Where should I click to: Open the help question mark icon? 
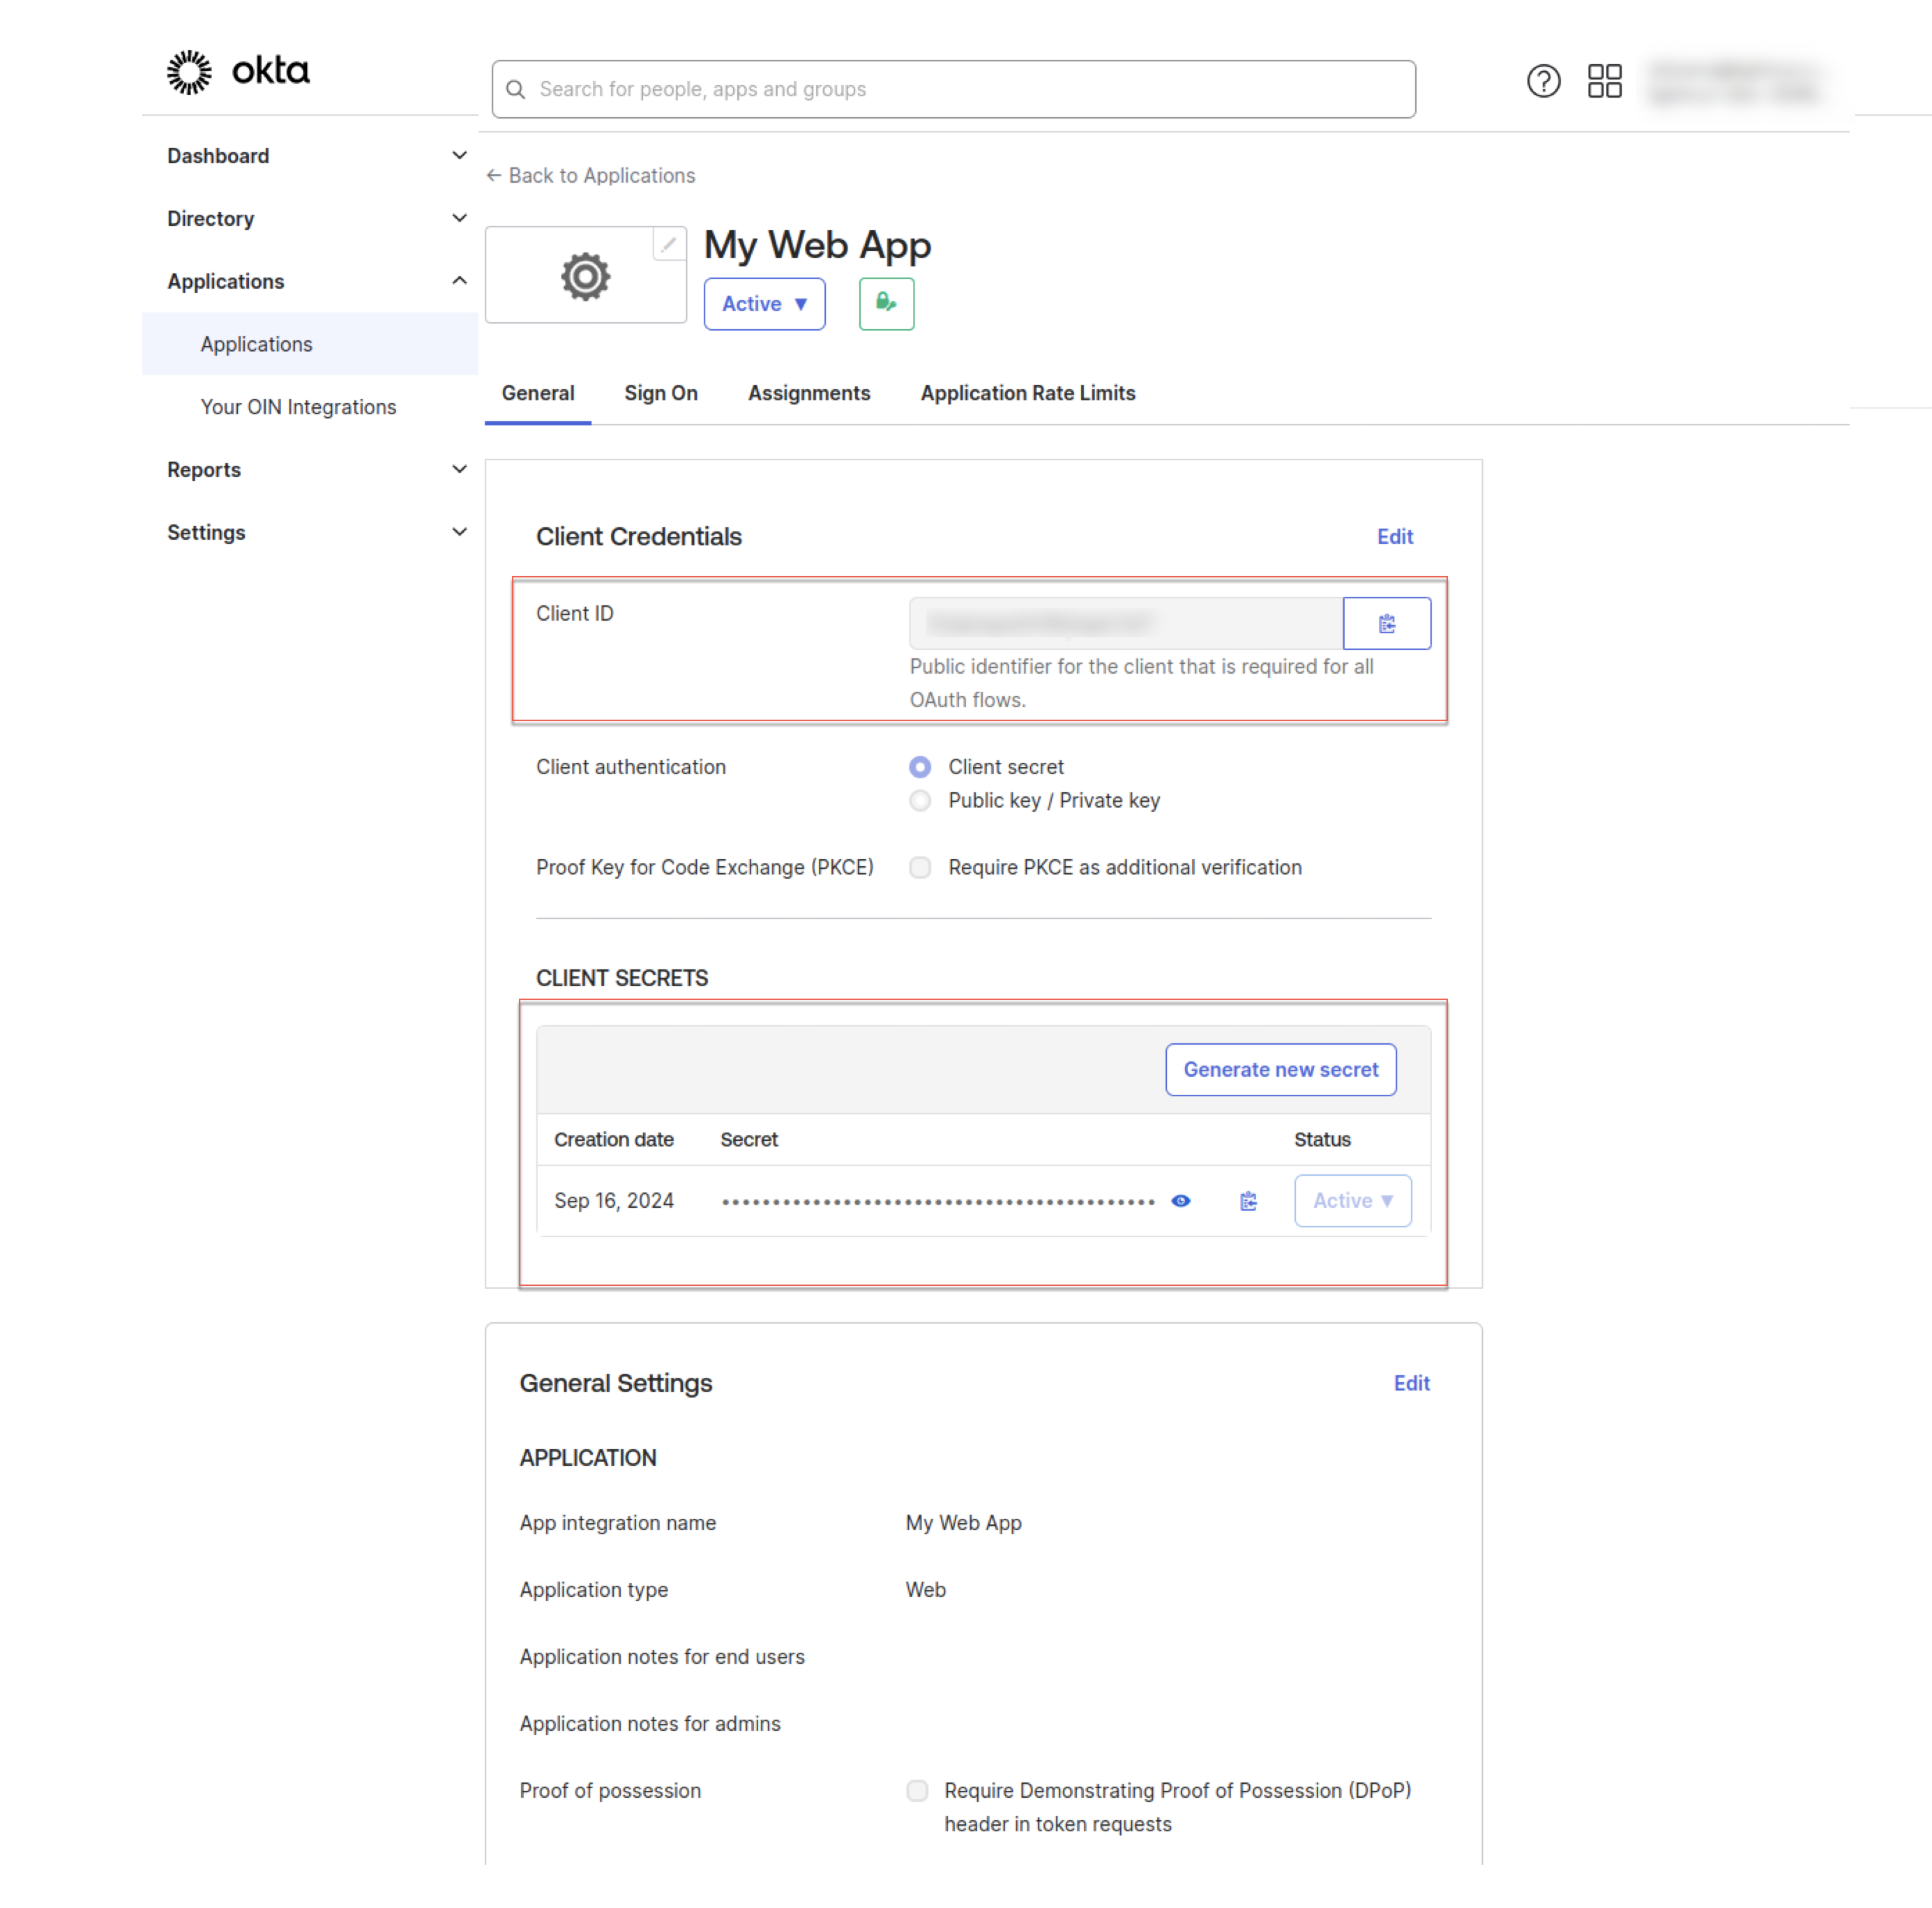click(1543, 81)
